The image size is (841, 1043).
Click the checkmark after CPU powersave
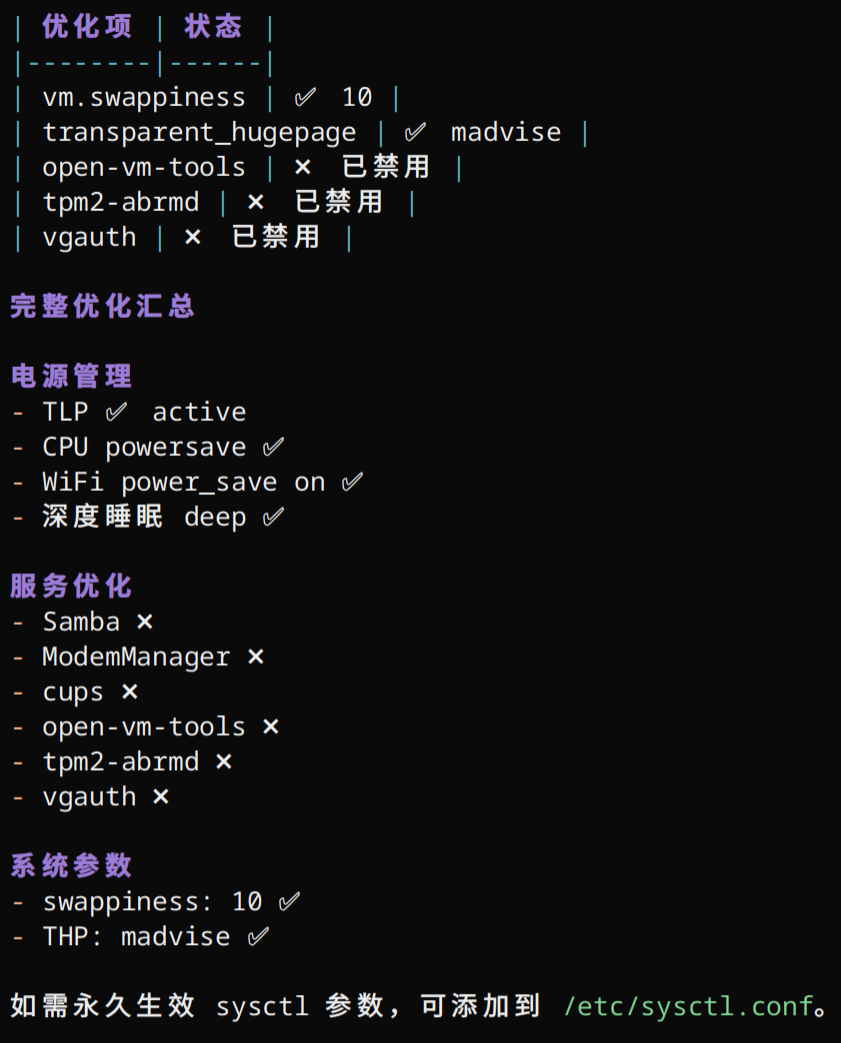tap(273, 447)
